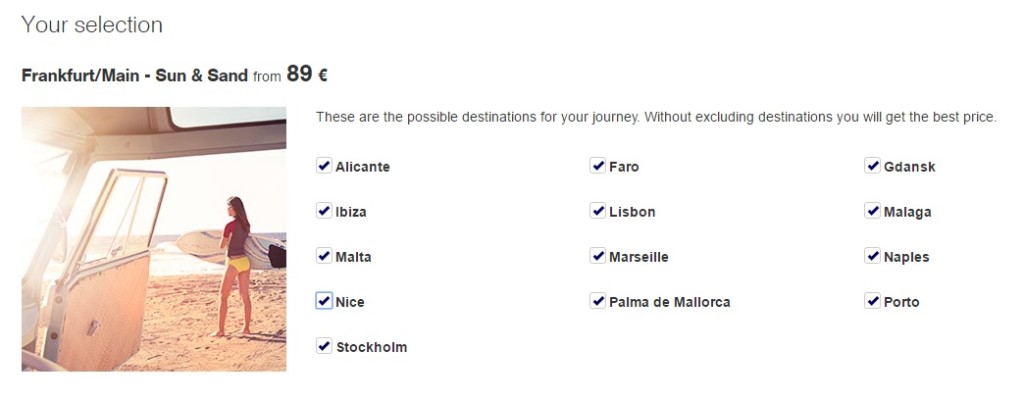1024x400 pixels.
Task: Click the Marseille label text
Action: (x=638, y=257)
